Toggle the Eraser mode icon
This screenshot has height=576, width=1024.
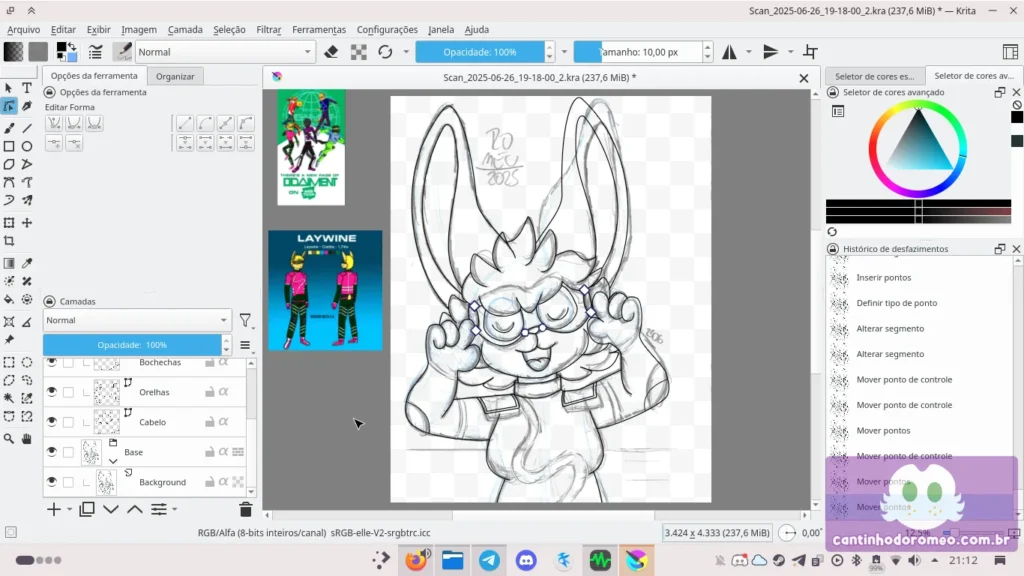tap(331, 52)
